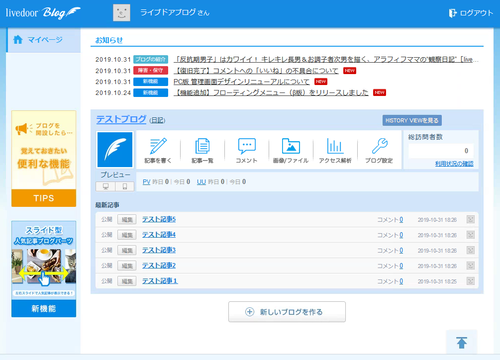Click 編集 button for テスト記事1
The width and height of the screenshot is (500, 360).
[x=127, y=281]
